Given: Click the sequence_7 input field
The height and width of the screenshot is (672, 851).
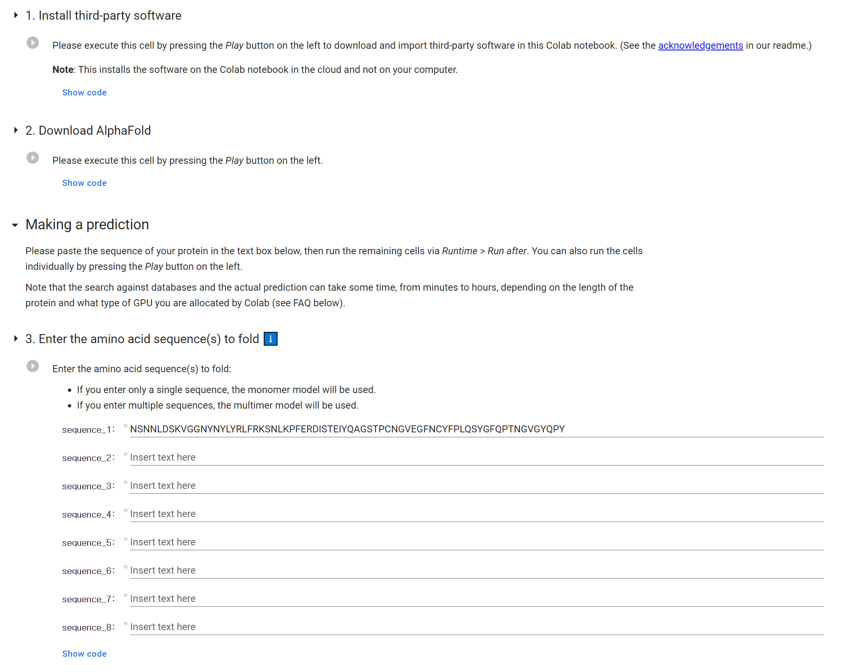Looking at the screenshot, I should tap(477, 599).
